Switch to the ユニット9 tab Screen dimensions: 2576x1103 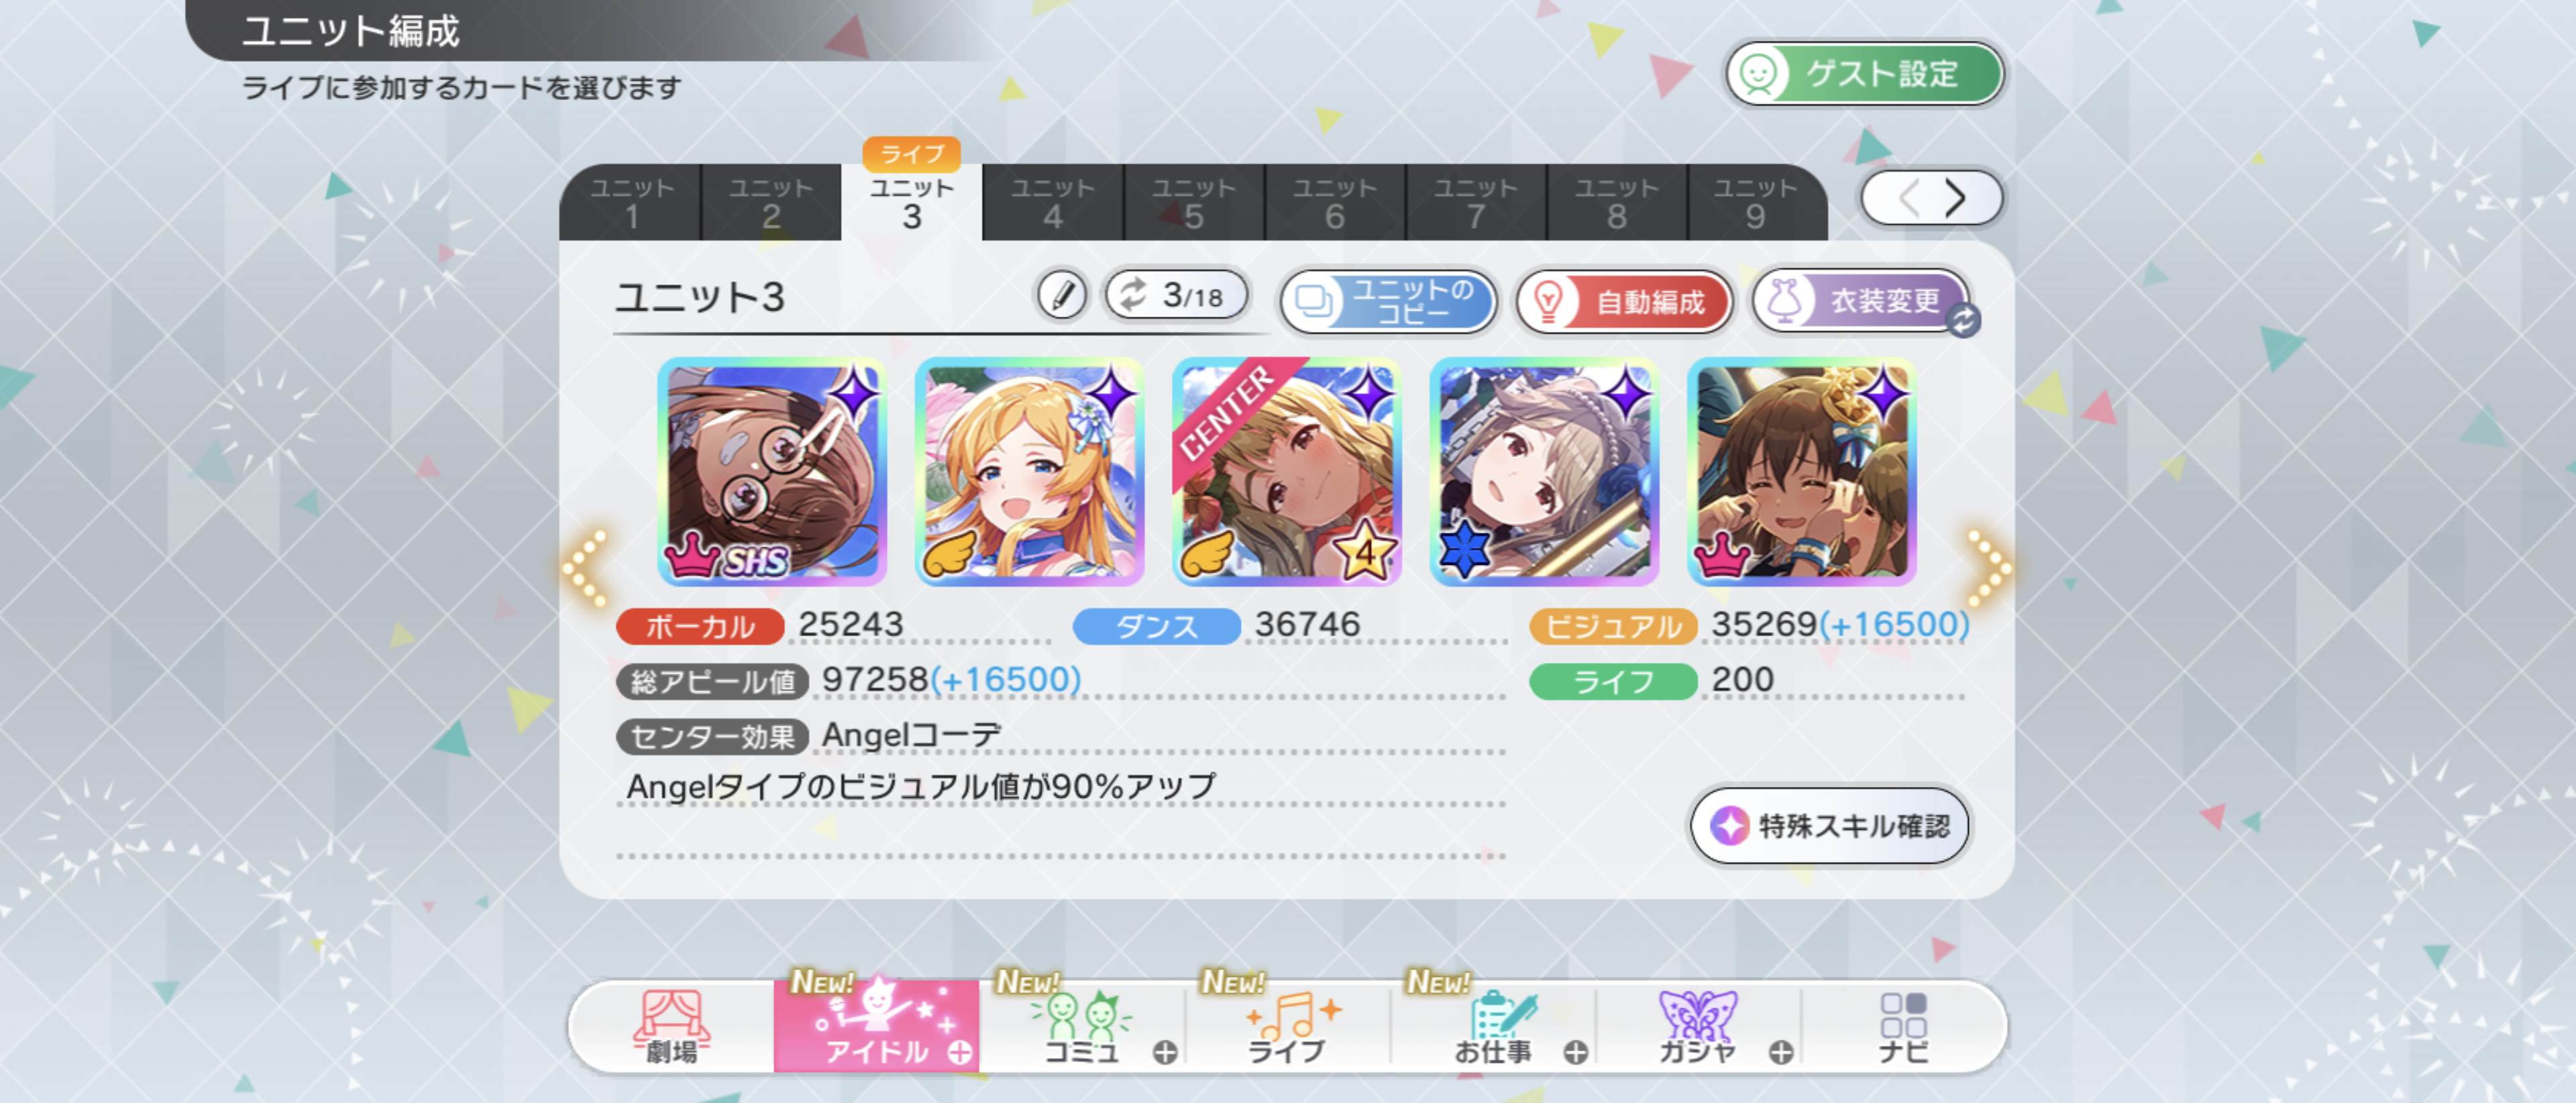pyautogui.click(x=1757, y=203)
